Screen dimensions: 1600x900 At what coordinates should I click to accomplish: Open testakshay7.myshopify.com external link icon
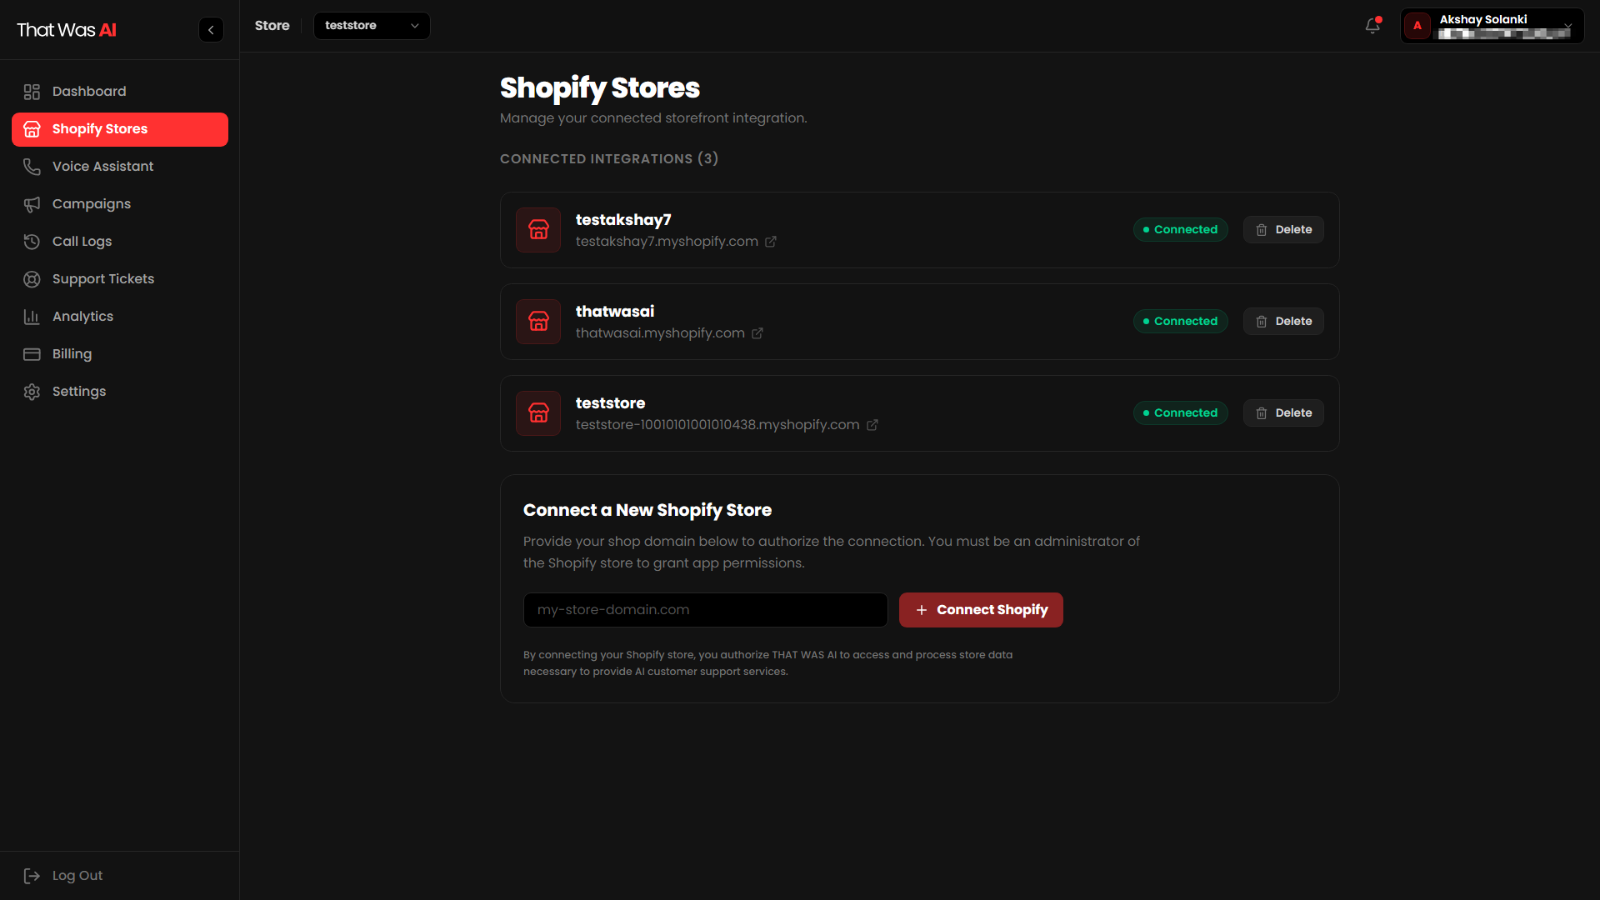[771, 242]
